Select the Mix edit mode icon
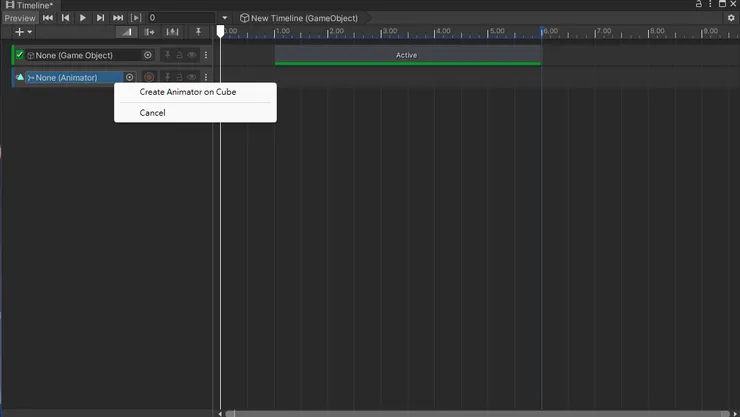Viewport: 740px width, 417px height. tap(126, 32)
